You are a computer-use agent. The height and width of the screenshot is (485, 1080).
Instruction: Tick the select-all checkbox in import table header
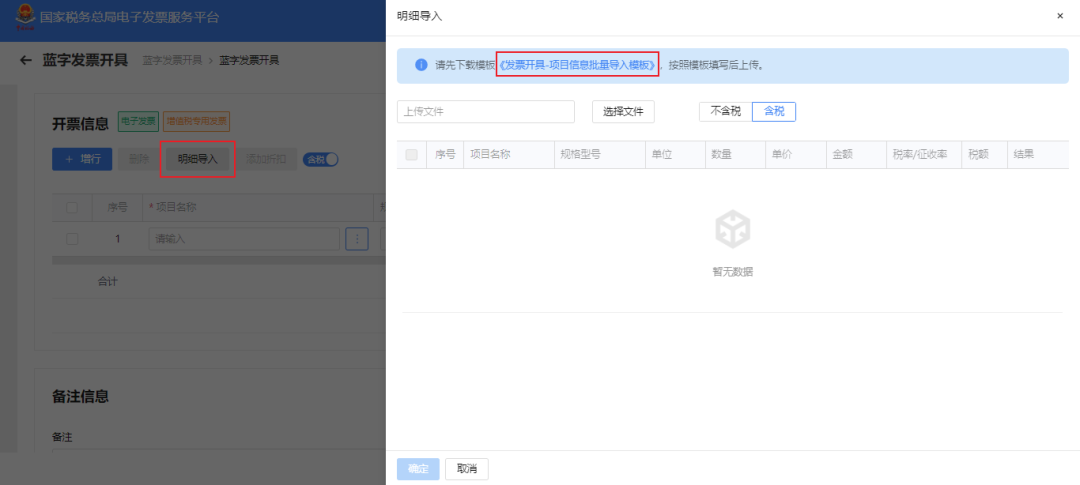[x=412, y=155]
